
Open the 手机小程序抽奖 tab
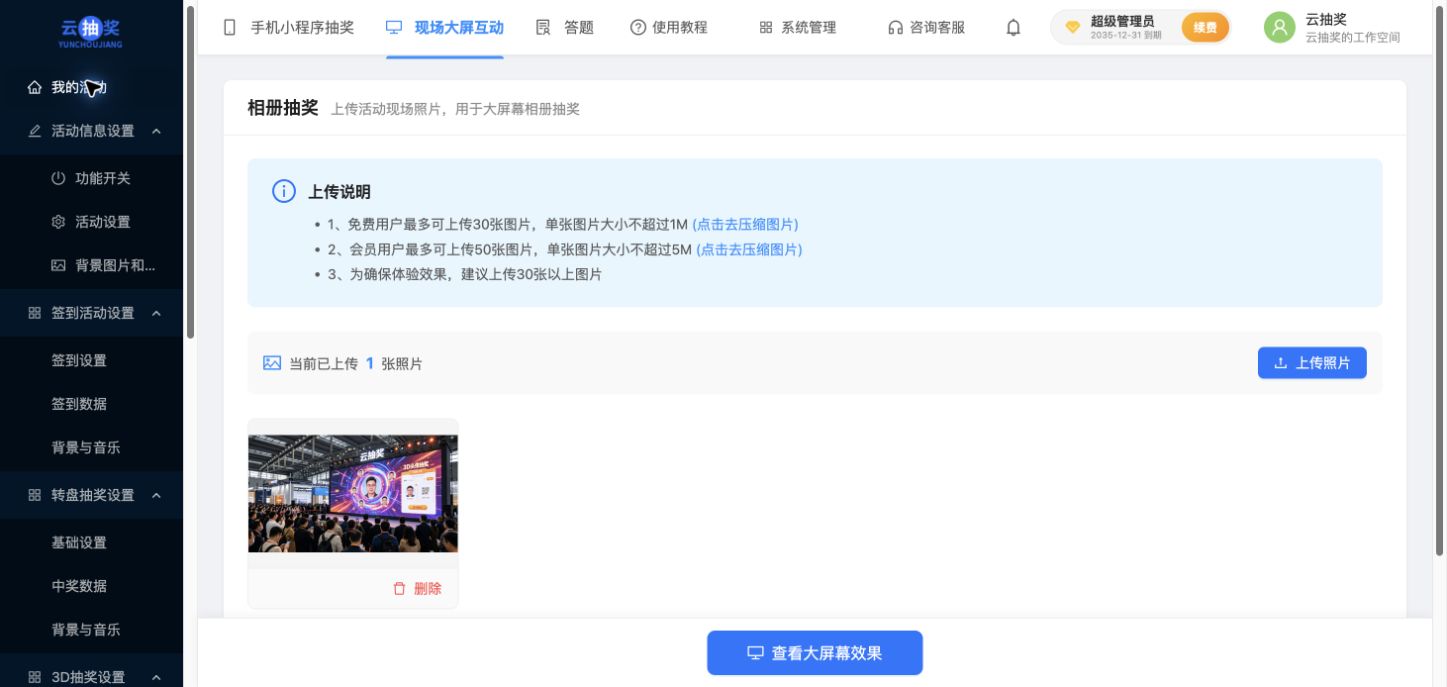[x=289, y=28]
